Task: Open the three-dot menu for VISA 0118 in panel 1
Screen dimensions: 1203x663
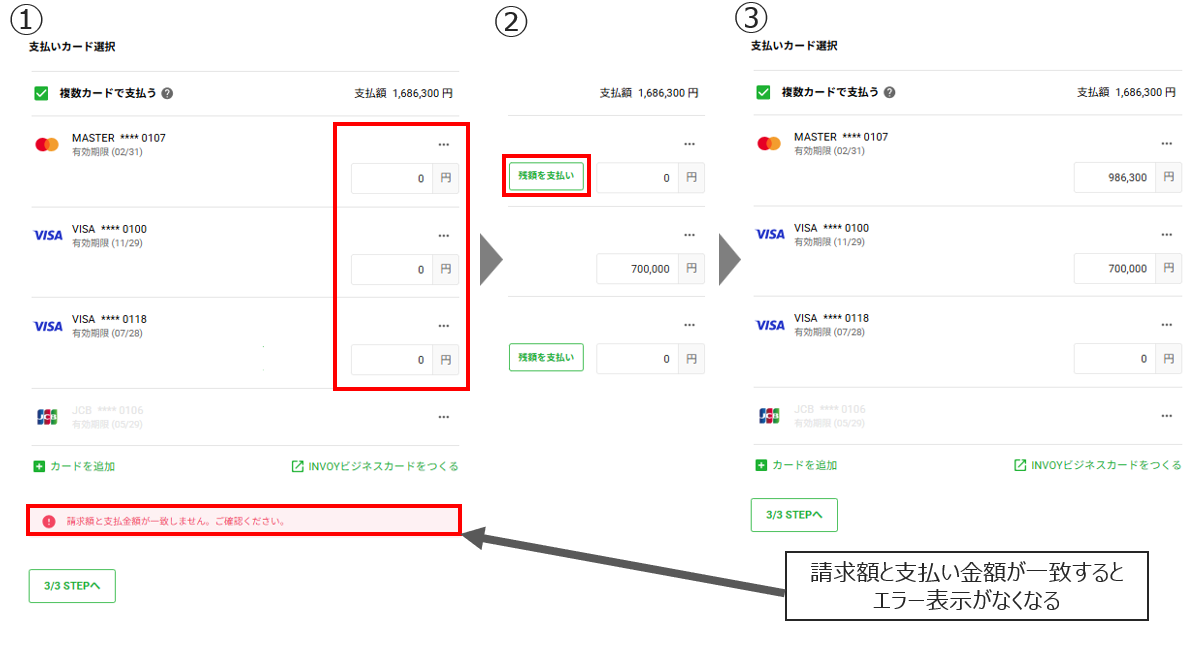Action: pyautogui.click(x=444, y=325)
